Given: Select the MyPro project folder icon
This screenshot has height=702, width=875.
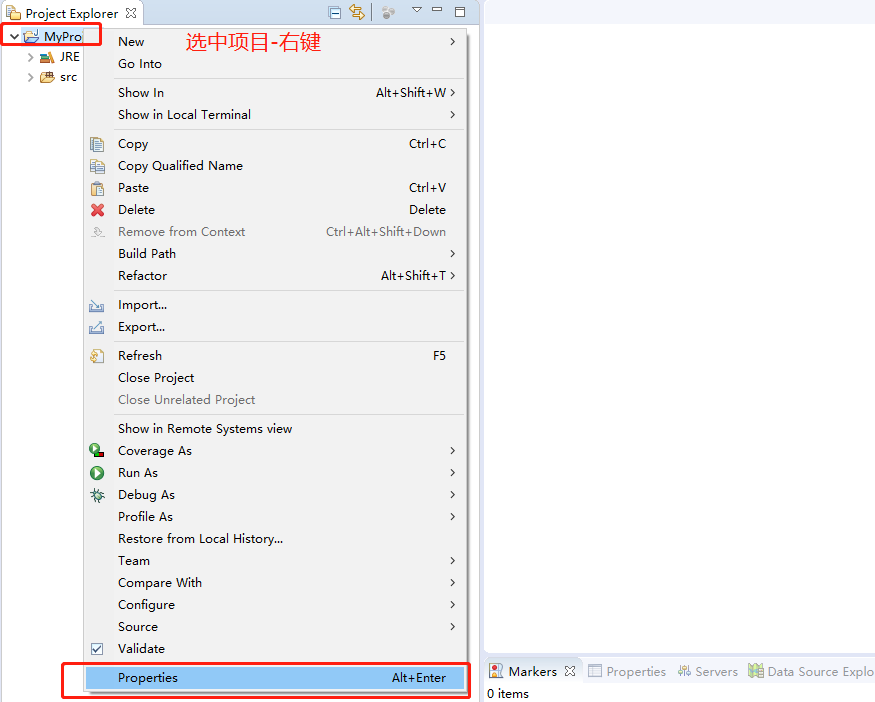Looking at the screenshot, I should point(31,37).
